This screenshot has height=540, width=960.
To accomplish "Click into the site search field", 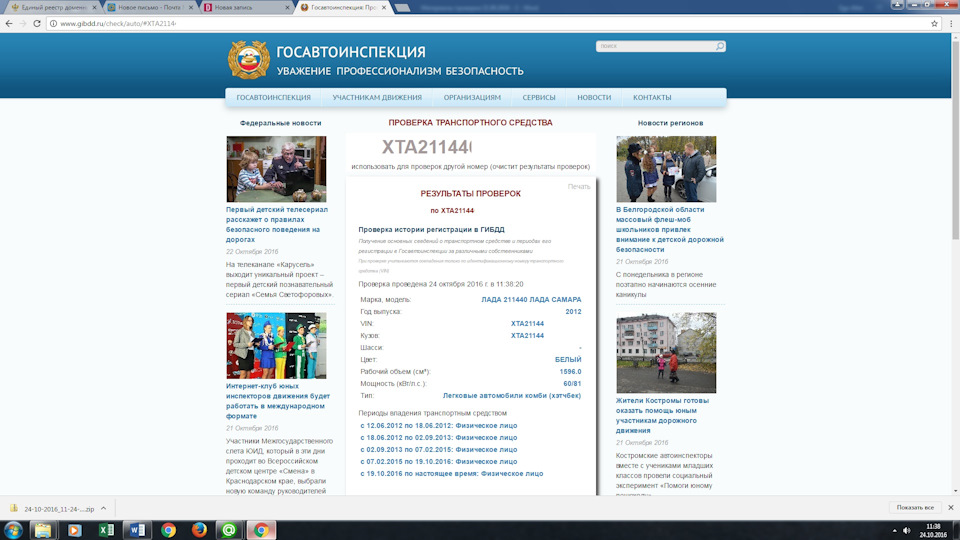I will 656,46.
